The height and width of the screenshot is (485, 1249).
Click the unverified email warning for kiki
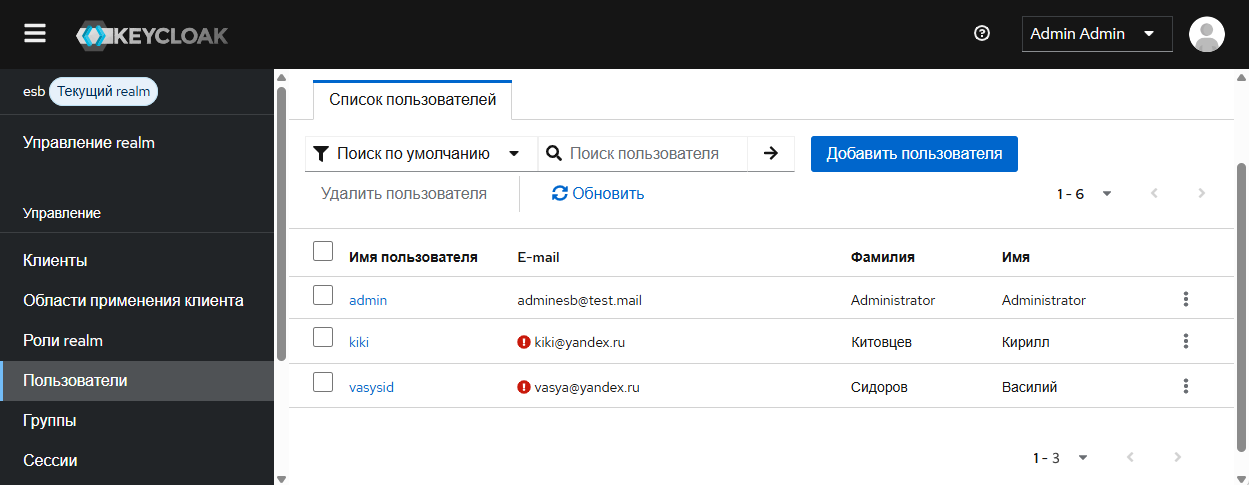click(524, 342)
